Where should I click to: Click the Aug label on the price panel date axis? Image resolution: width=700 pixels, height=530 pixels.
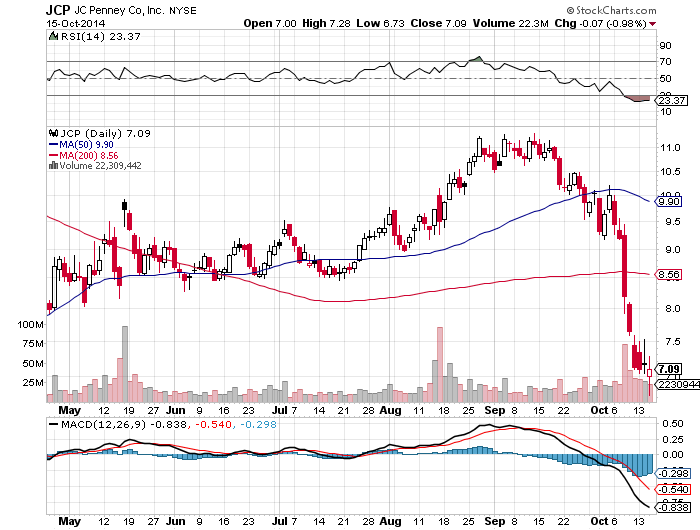[x=391, y=410]
